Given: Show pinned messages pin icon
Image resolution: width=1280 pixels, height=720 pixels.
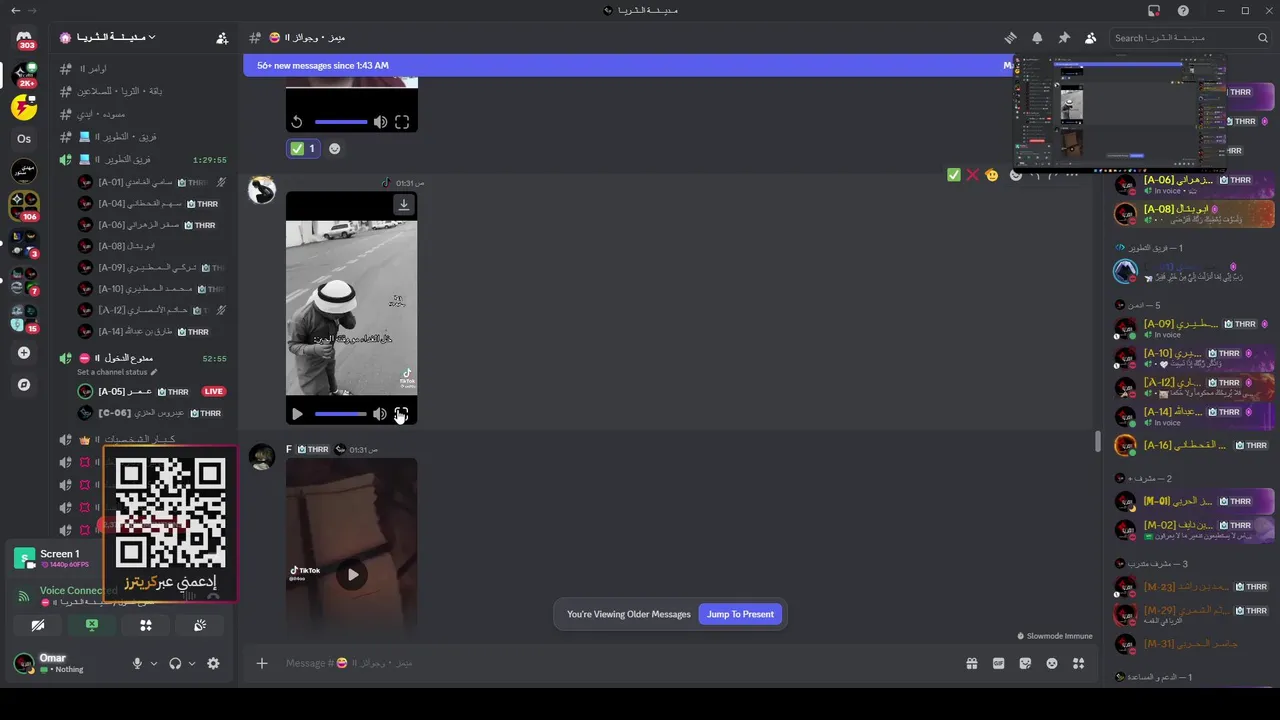Looking at the screenshot, I should click(x=1064, y=38).
